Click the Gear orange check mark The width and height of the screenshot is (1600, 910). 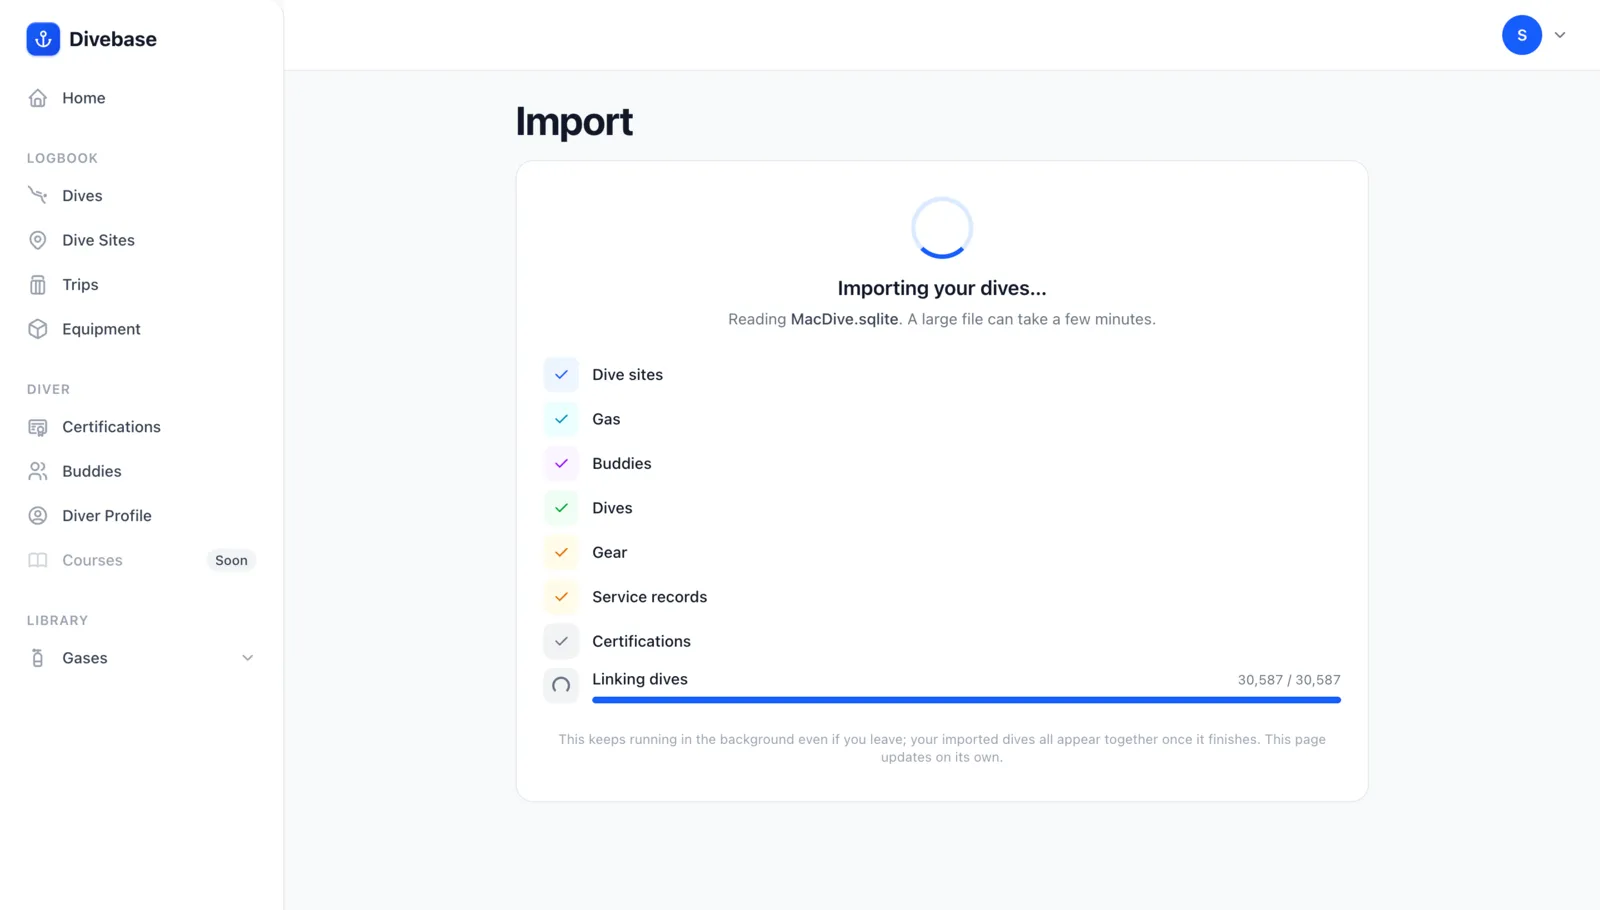[561, 553]
